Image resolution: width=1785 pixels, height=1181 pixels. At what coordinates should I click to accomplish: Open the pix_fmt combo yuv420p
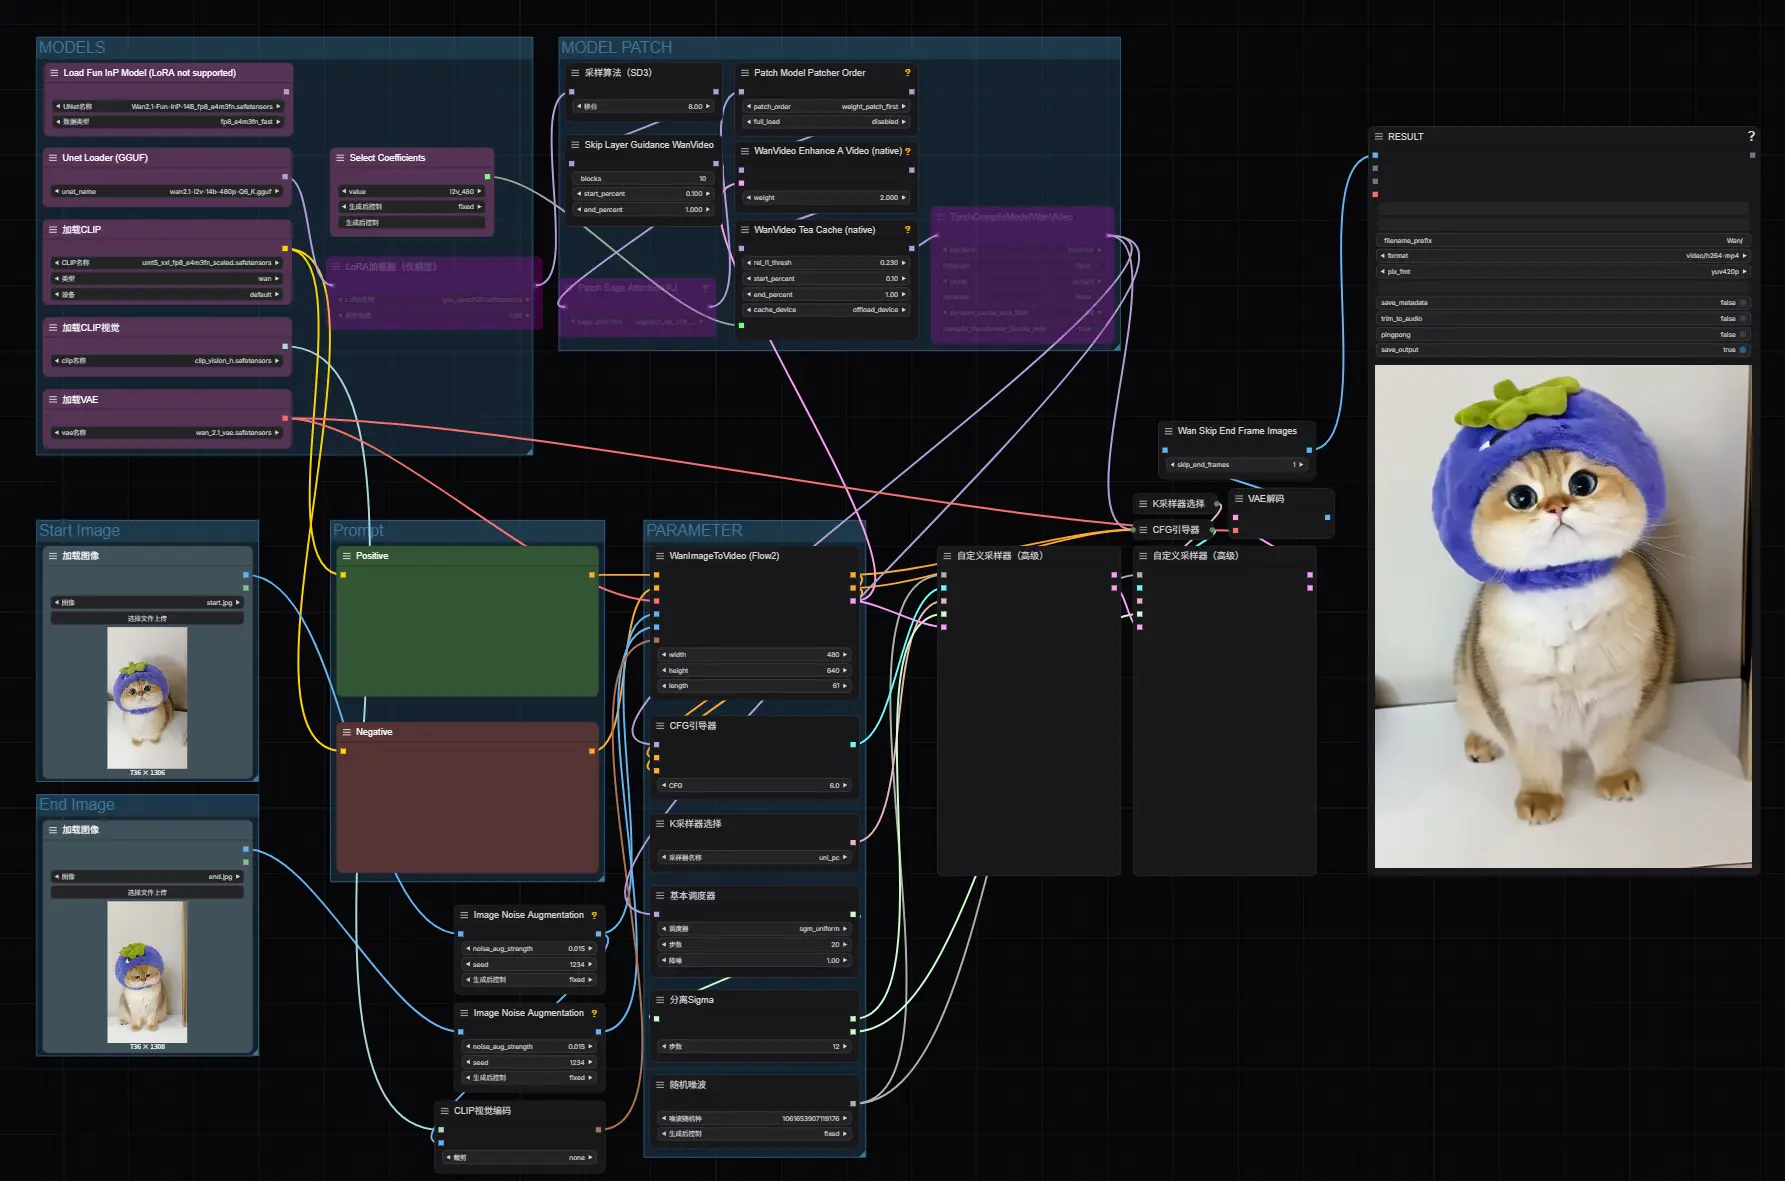tap(1563, 272)
